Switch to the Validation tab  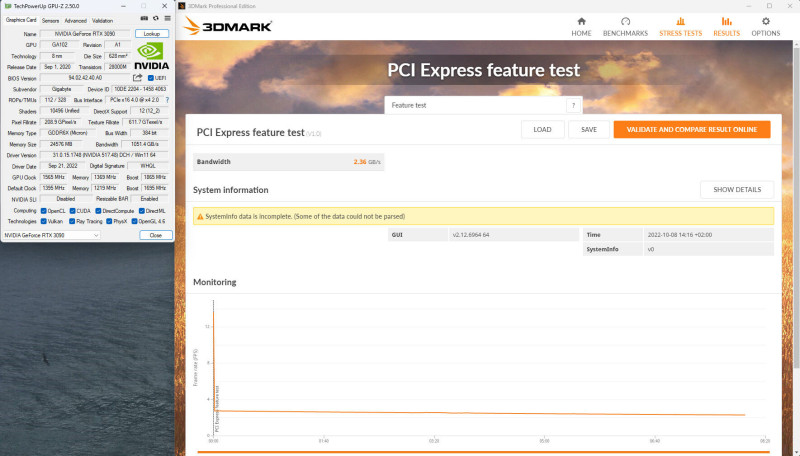pyautogui.click(x=103, y=21)
